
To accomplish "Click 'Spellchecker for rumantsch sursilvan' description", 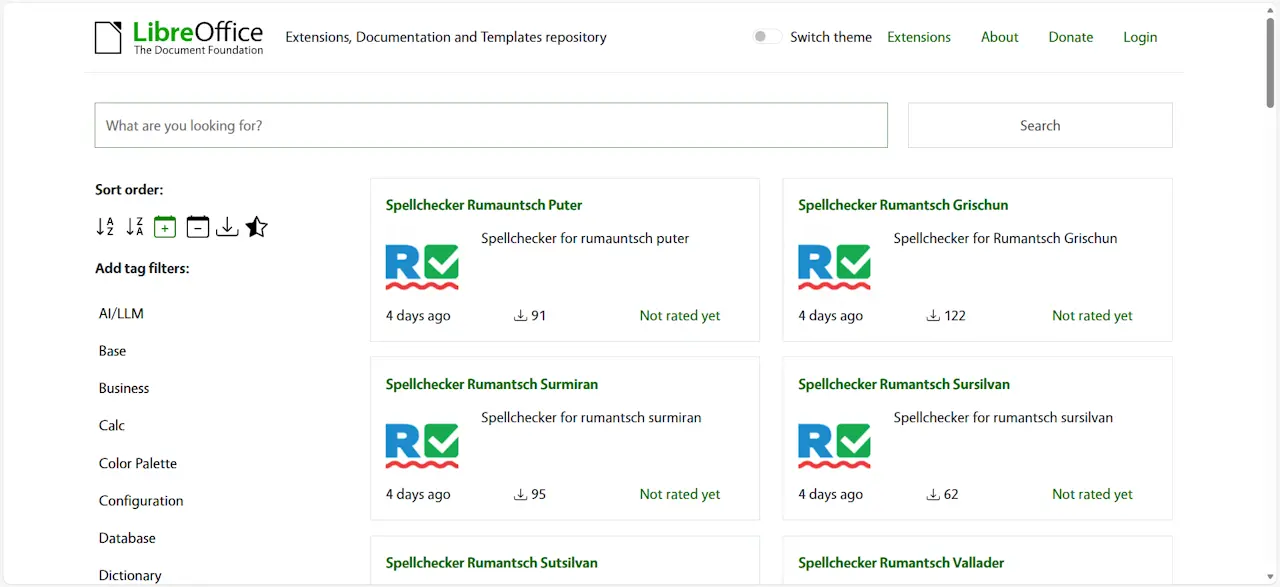I will pyautogui.click(x=1003, y=417).
